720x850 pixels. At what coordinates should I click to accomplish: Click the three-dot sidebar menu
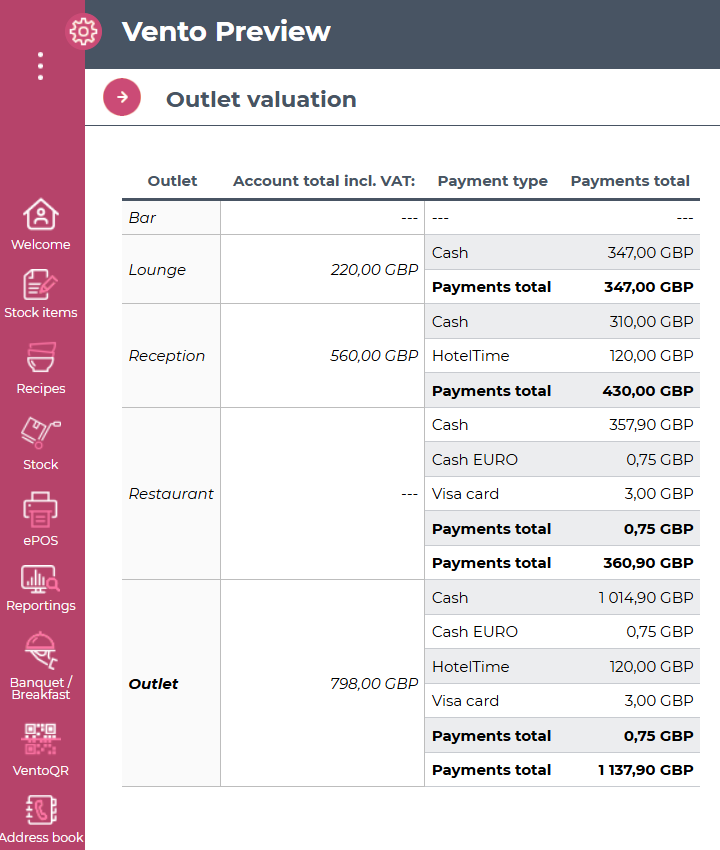[x=40, y=66]
